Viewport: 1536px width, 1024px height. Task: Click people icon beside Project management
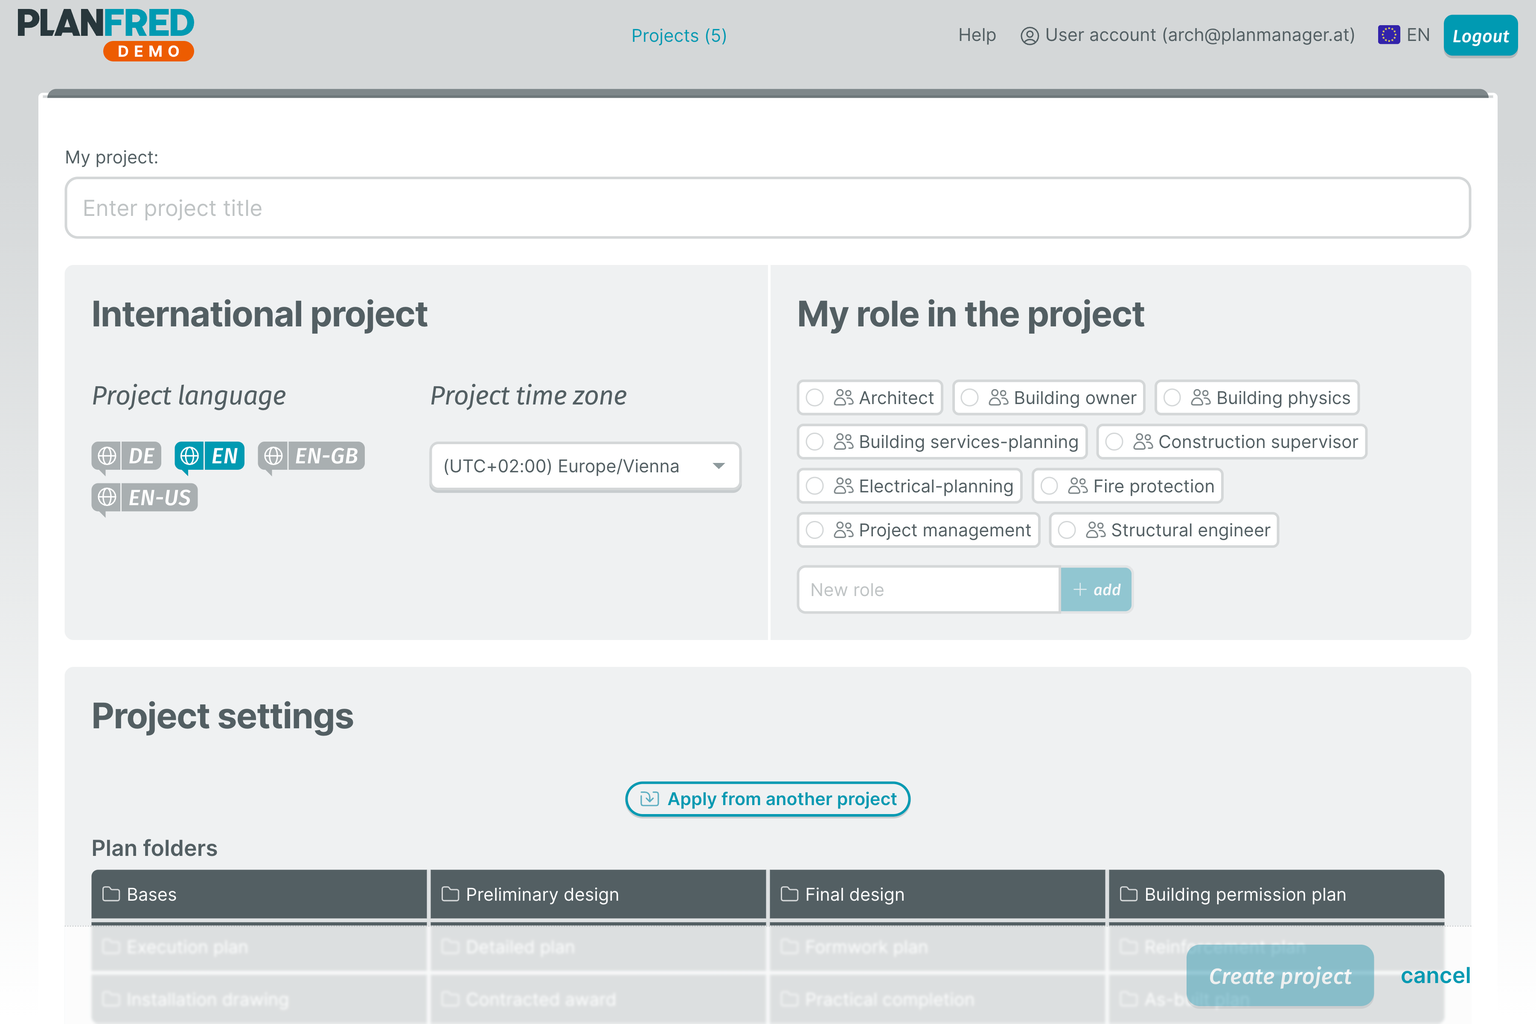point(844,530)
